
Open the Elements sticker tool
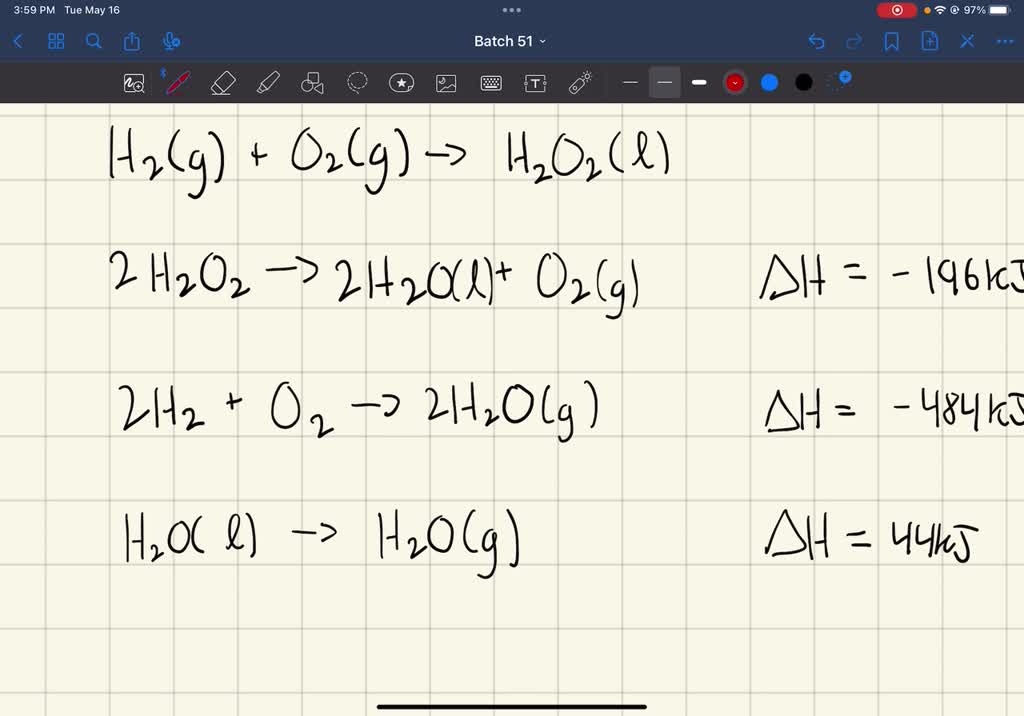[401, 82]
